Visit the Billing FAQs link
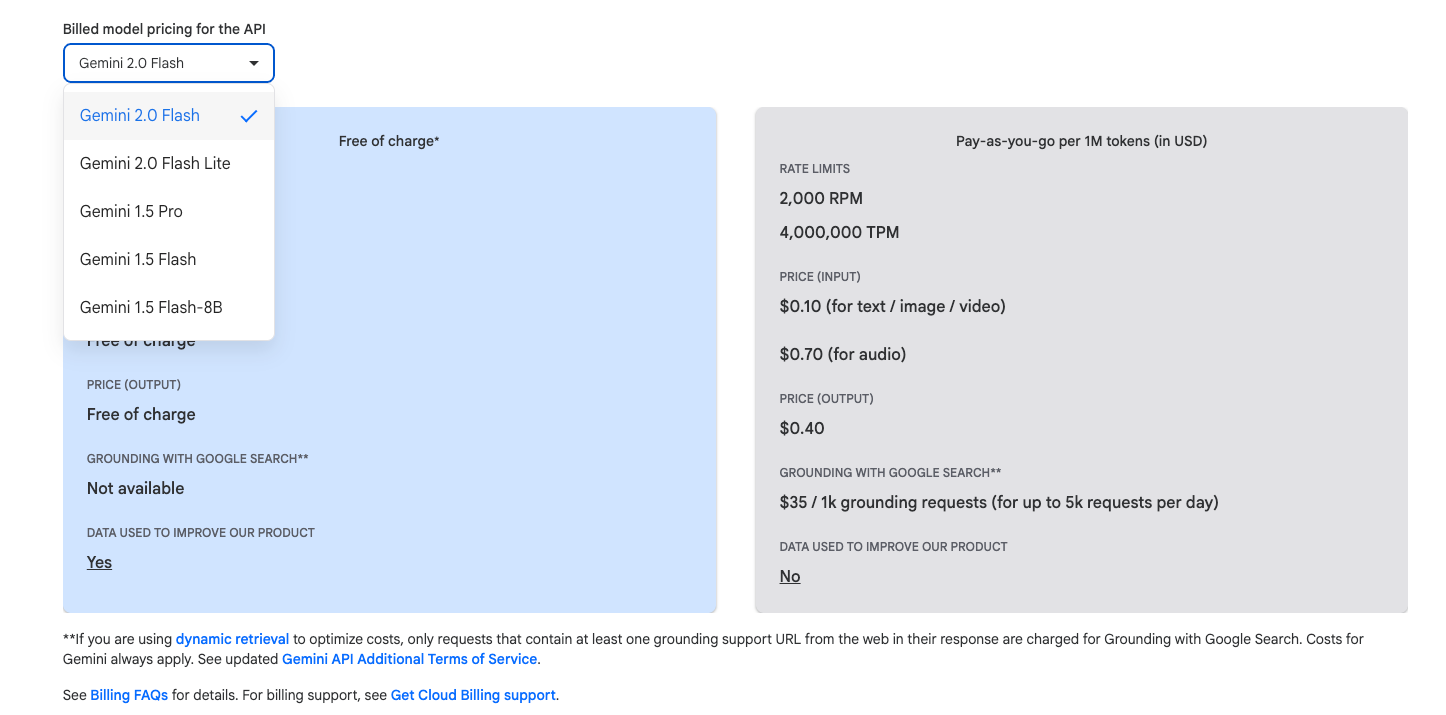Viewport: 1446px width, 715px height. pyautogui.click(x=129, y=695)
